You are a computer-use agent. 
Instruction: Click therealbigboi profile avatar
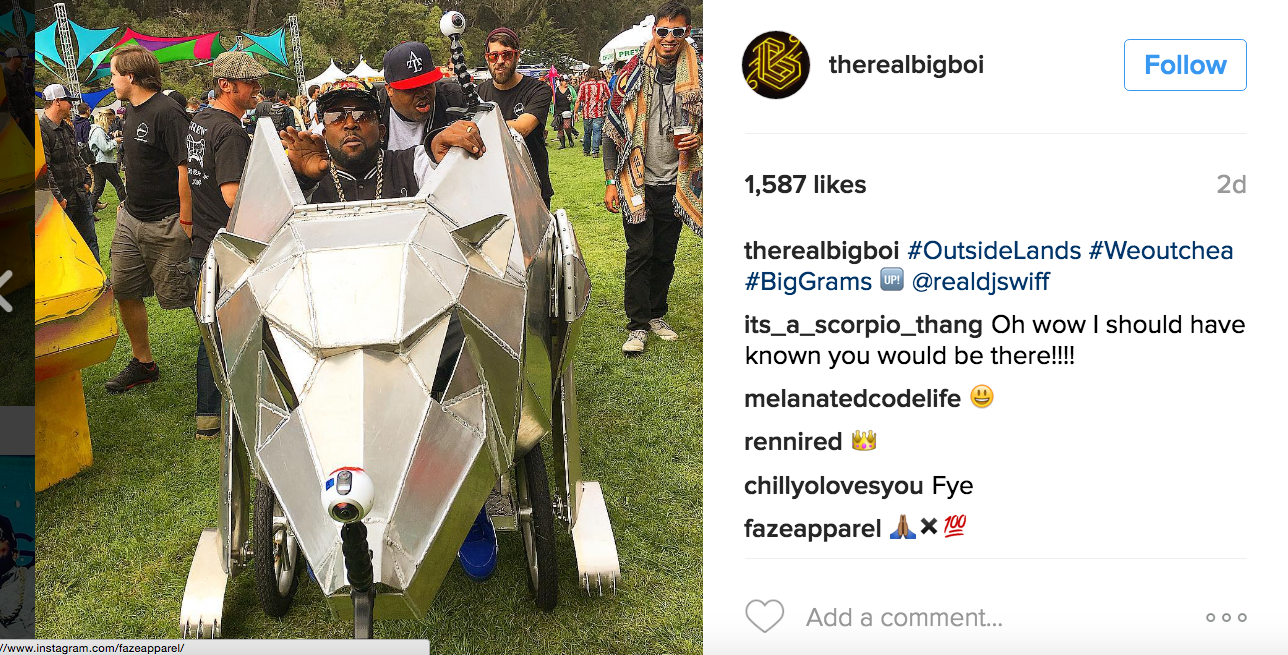[775, 65]
